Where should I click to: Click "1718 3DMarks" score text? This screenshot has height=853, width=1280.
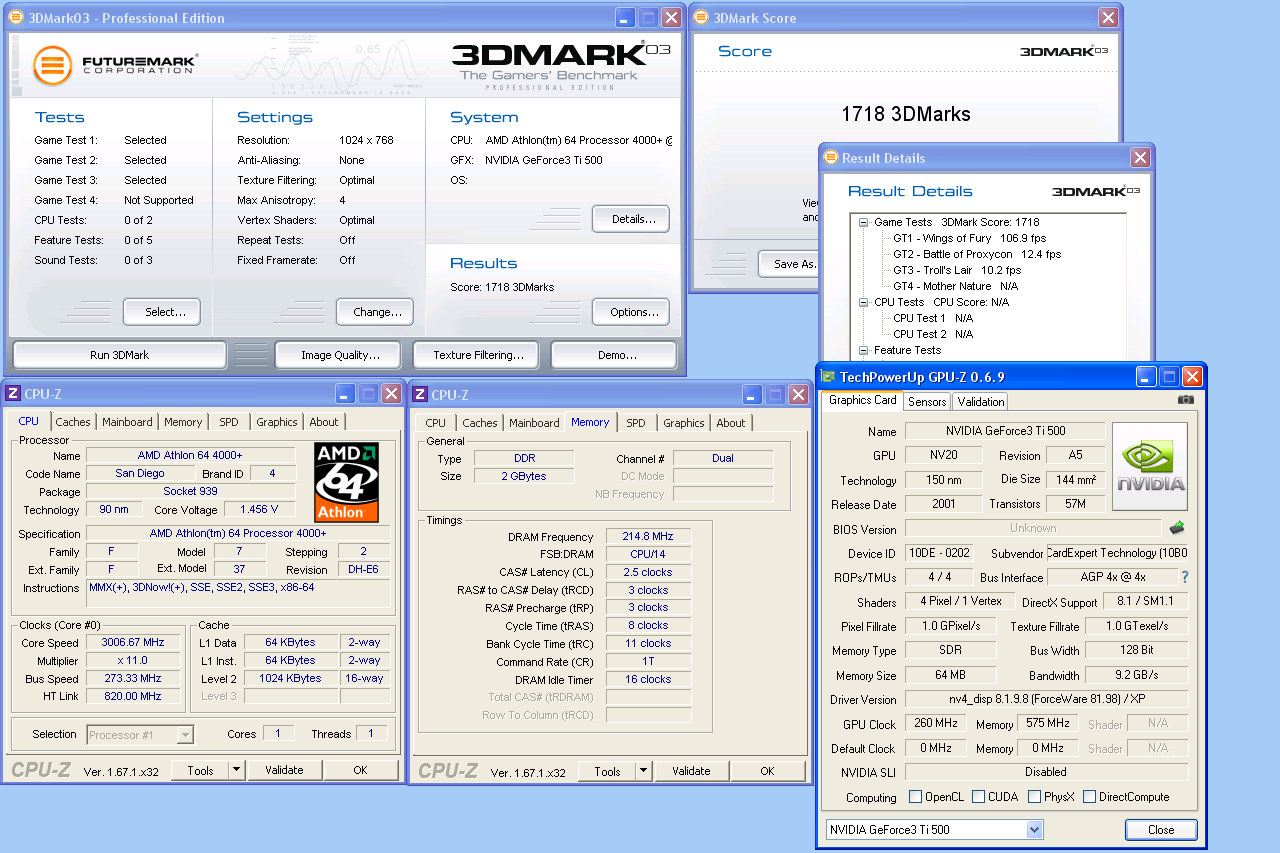pyautogui.click(x=906, y=114)
